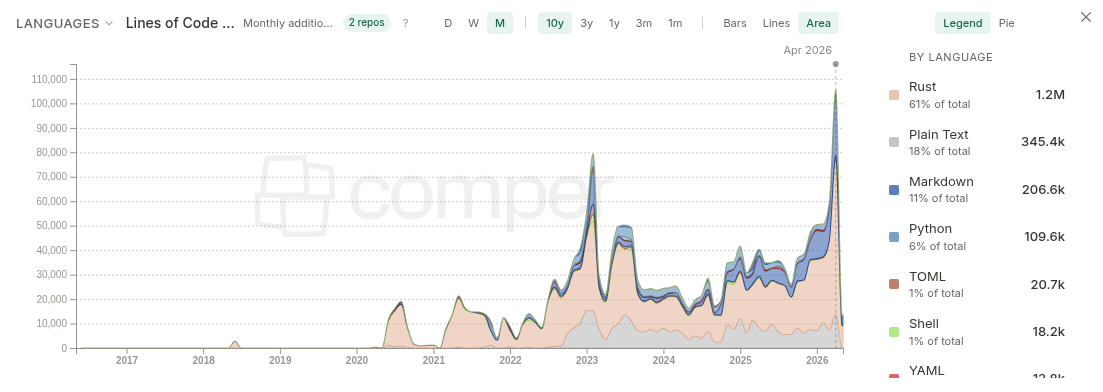The width and height of the screenshot is (1103, 392).
Task: Click the 345.4k Plain Text total
Action: pyautogui.click(x=1043, y=142)
